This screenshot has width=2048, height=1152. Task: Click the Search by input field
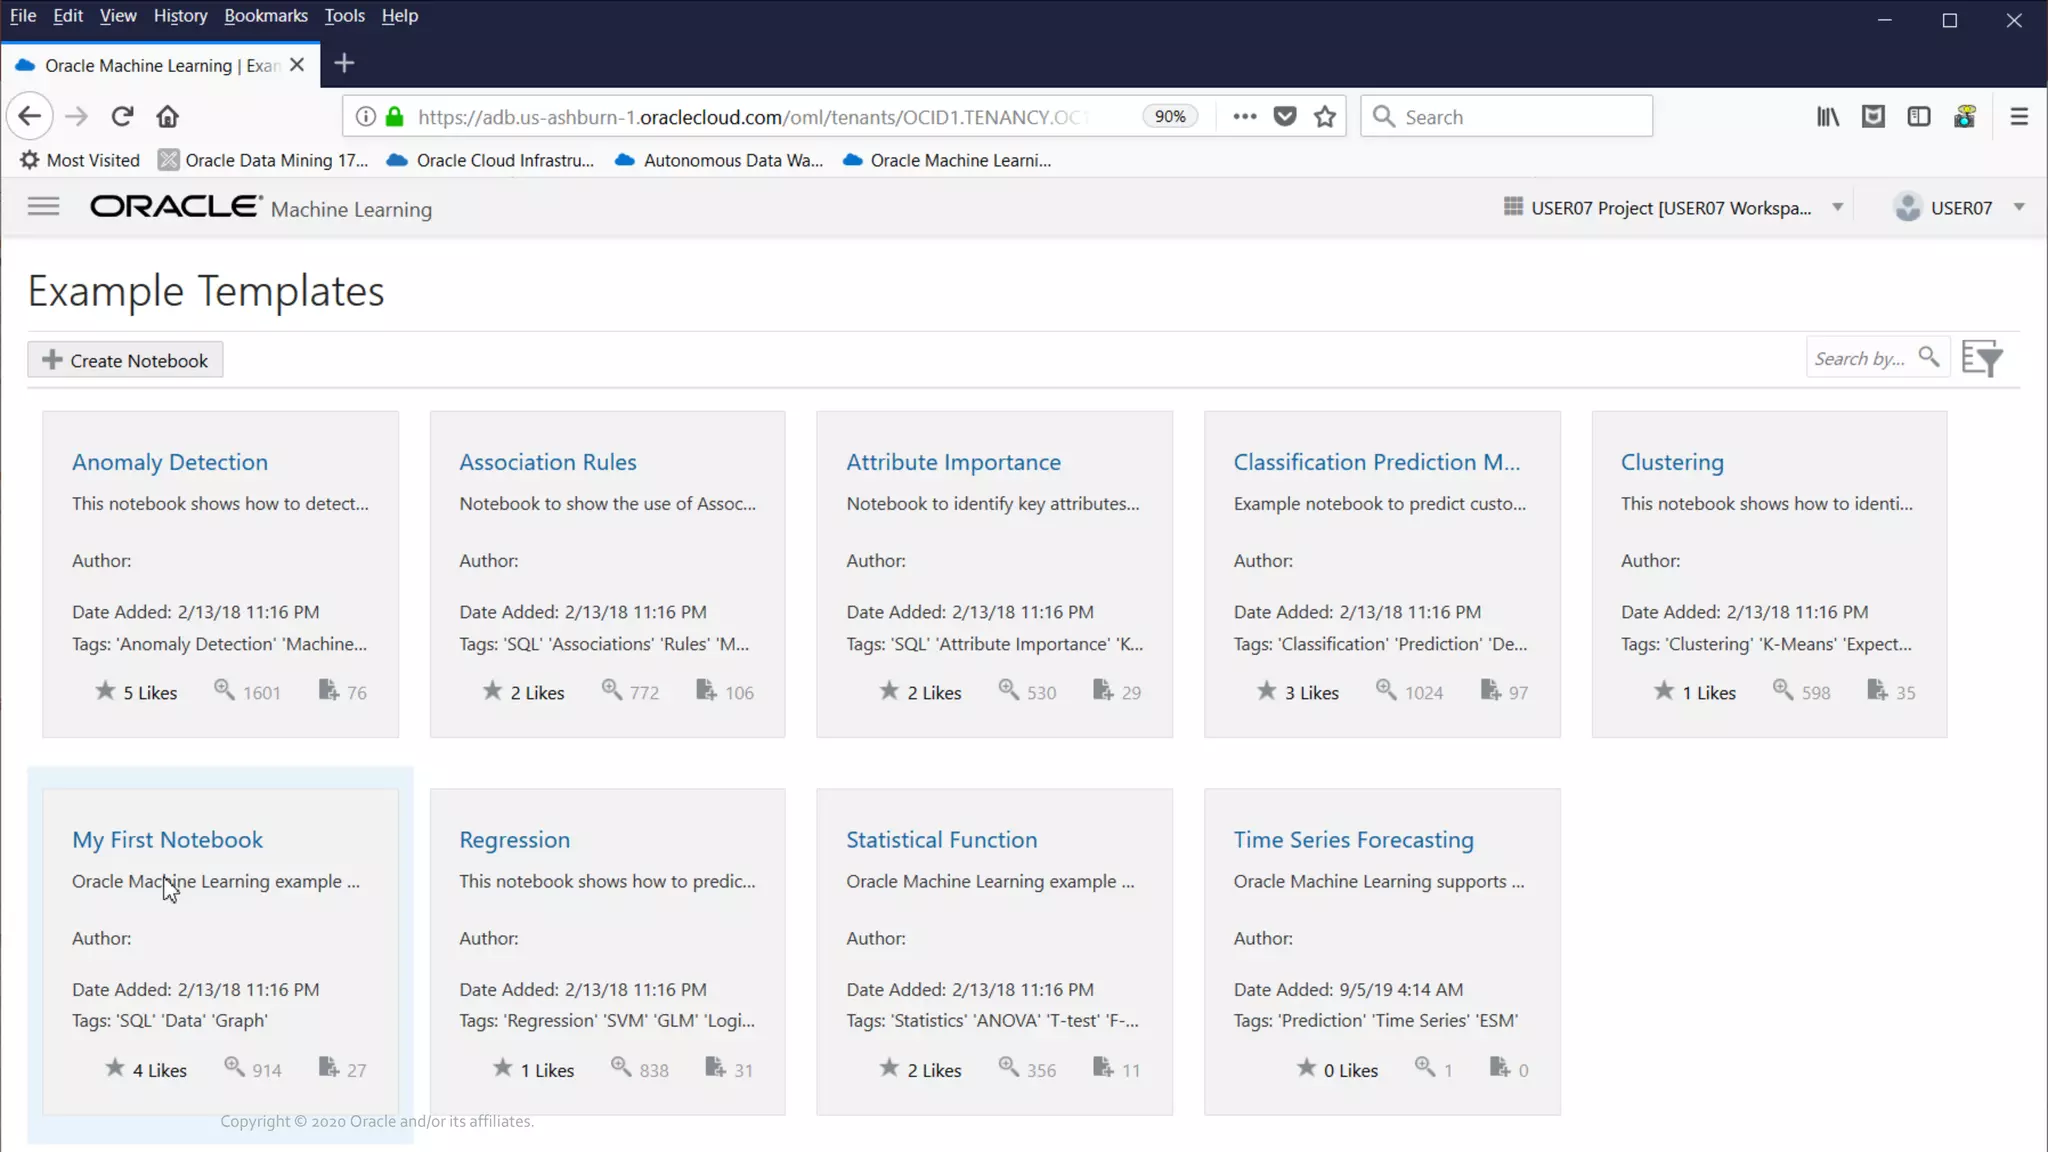coord(1859,358)
